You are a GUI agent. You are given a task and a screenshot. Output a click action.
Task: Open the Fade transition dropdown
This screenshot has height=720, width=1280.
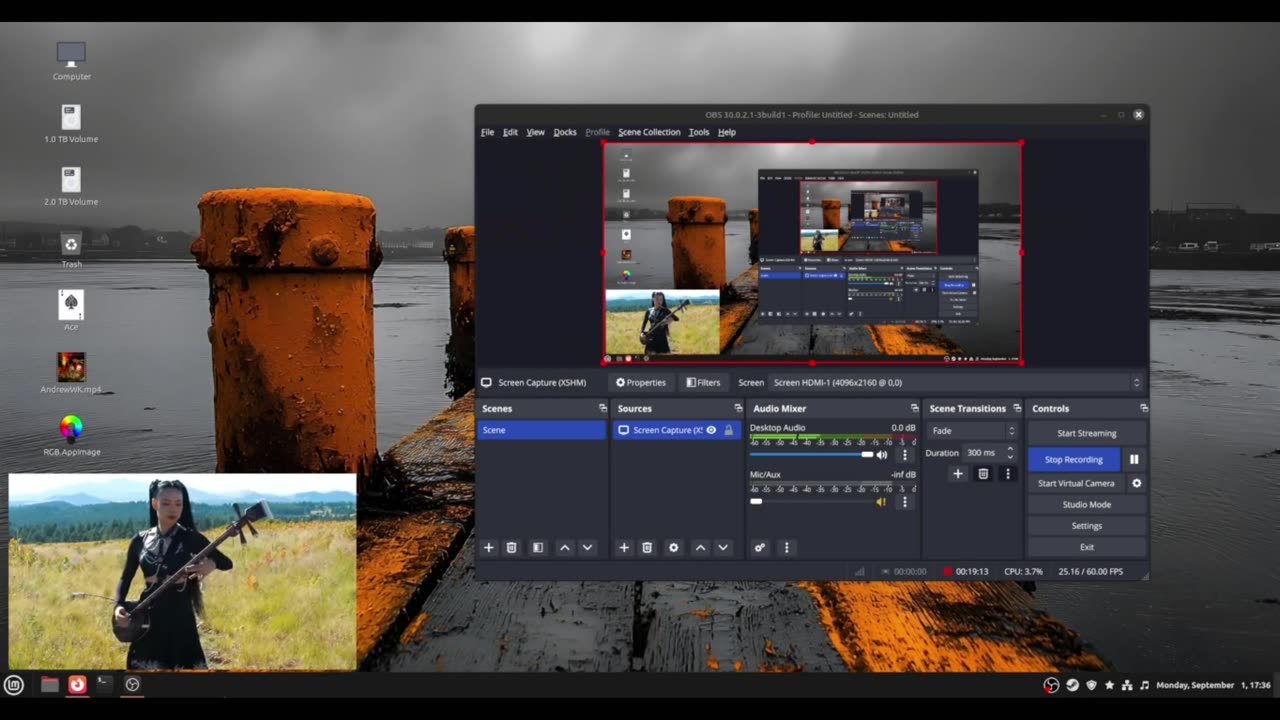(972, 431)
